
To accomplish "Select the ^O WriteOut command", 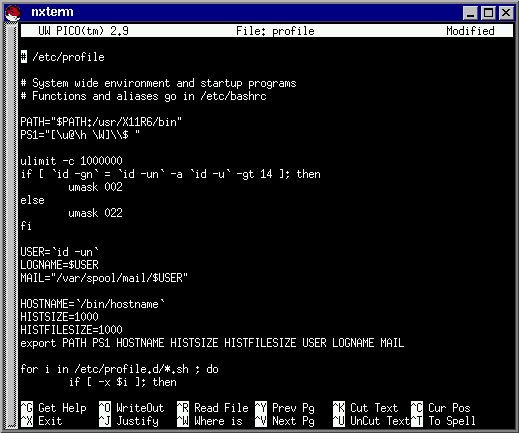I will pos(132,408).
